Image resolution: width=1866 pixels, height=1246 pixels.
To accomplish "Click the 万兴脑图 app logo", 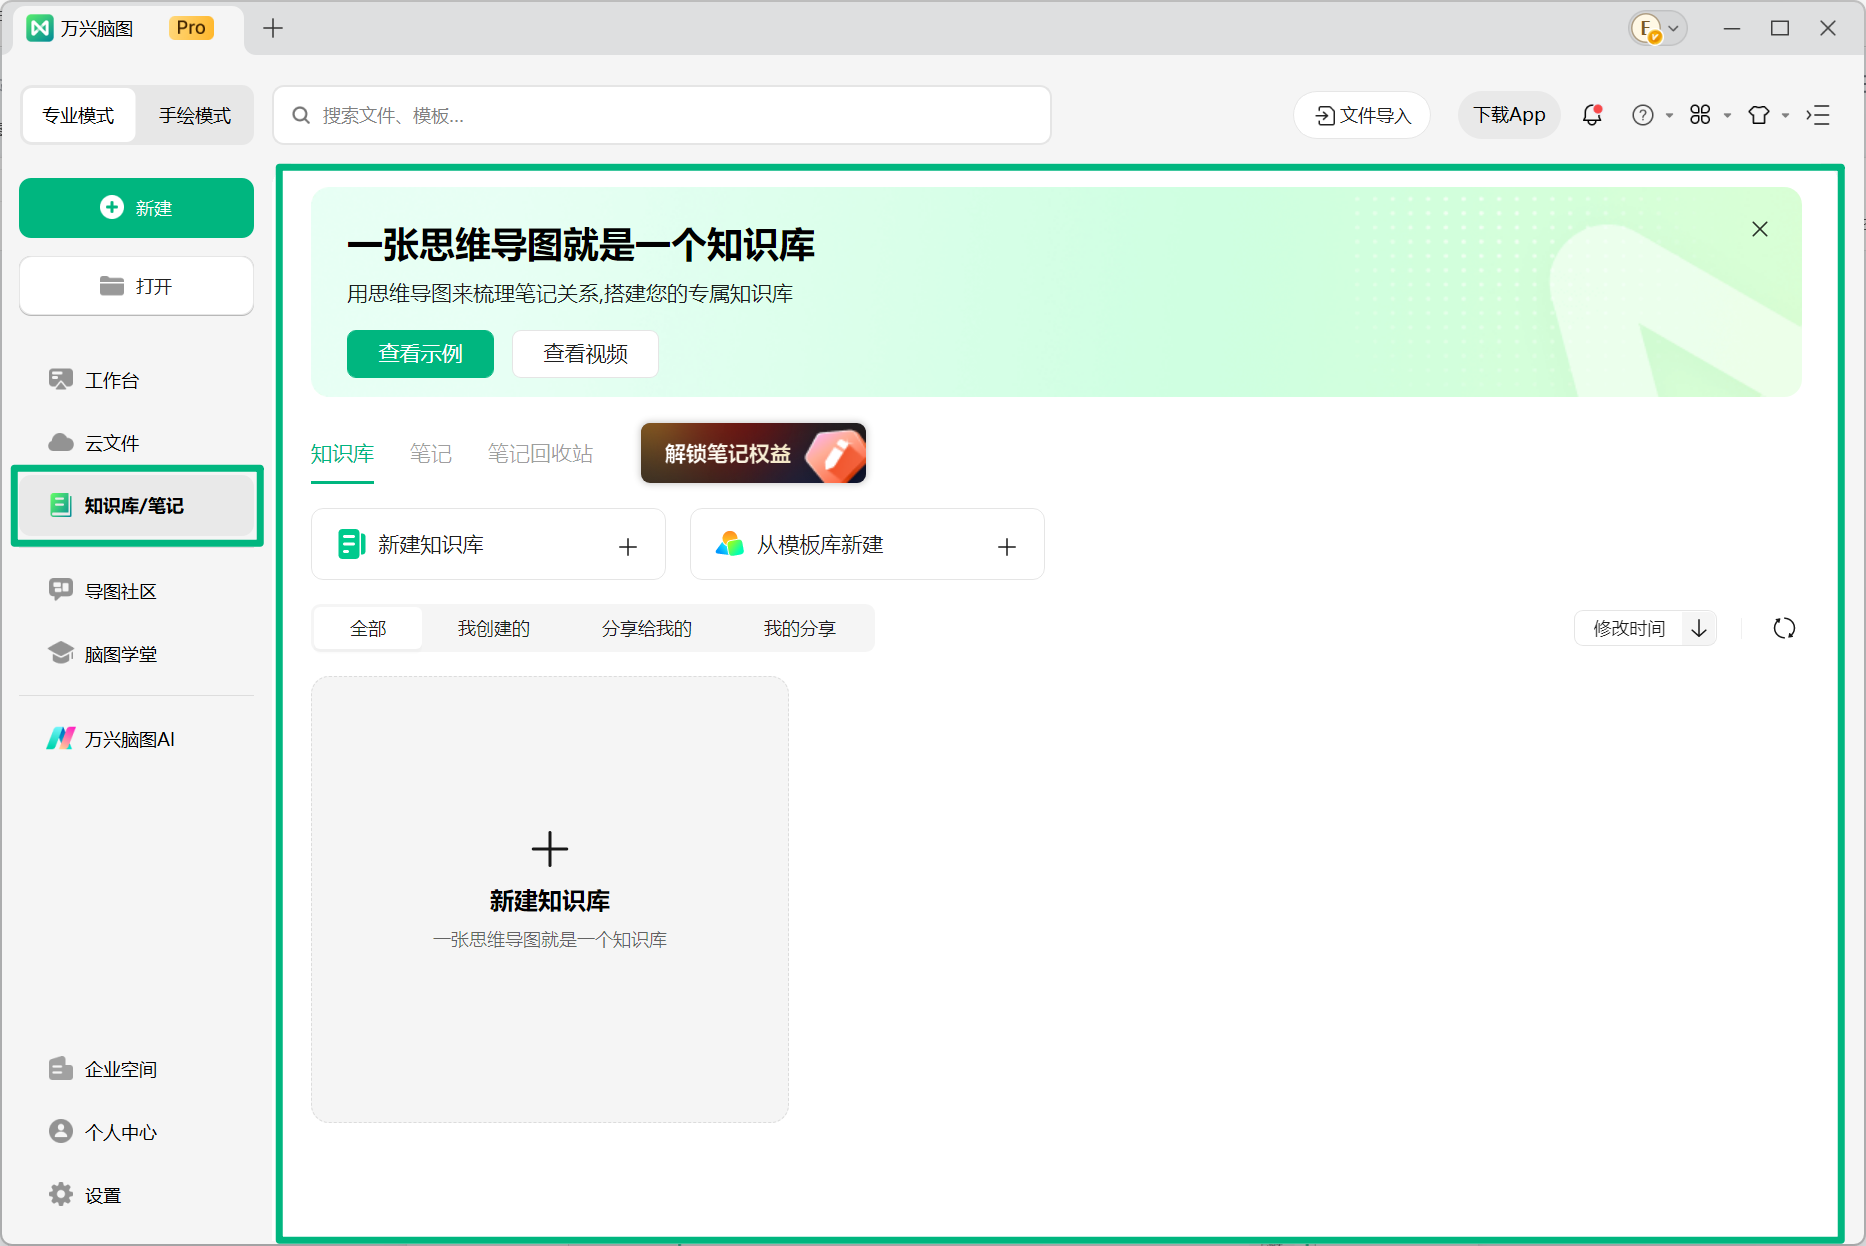I will click(x=40, y=28).
